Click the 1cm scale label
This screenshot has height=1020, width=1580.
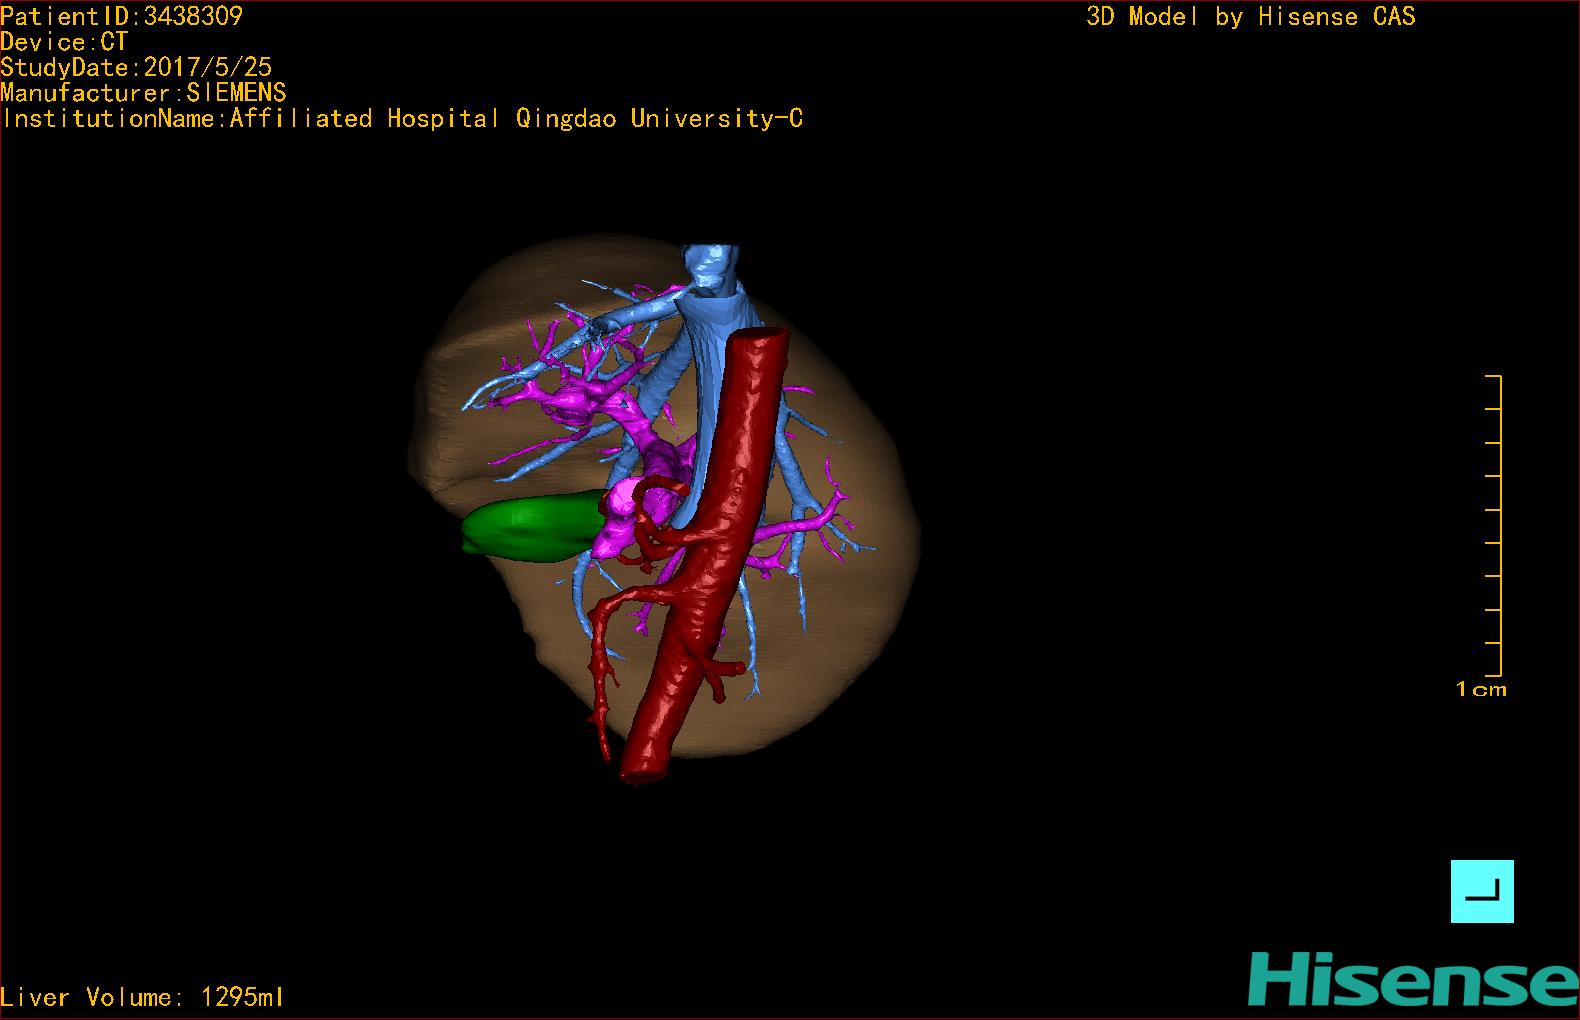tap(1481, 689)
